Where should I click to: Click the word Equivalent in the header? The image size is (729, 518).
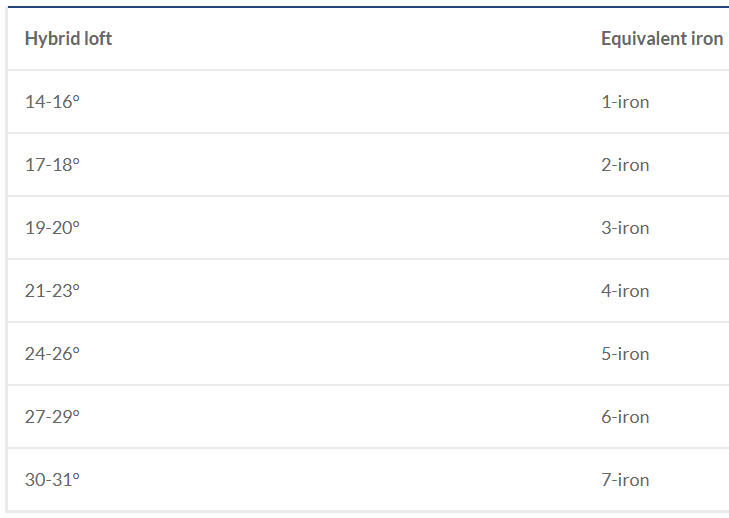click(x=644, y=39)
